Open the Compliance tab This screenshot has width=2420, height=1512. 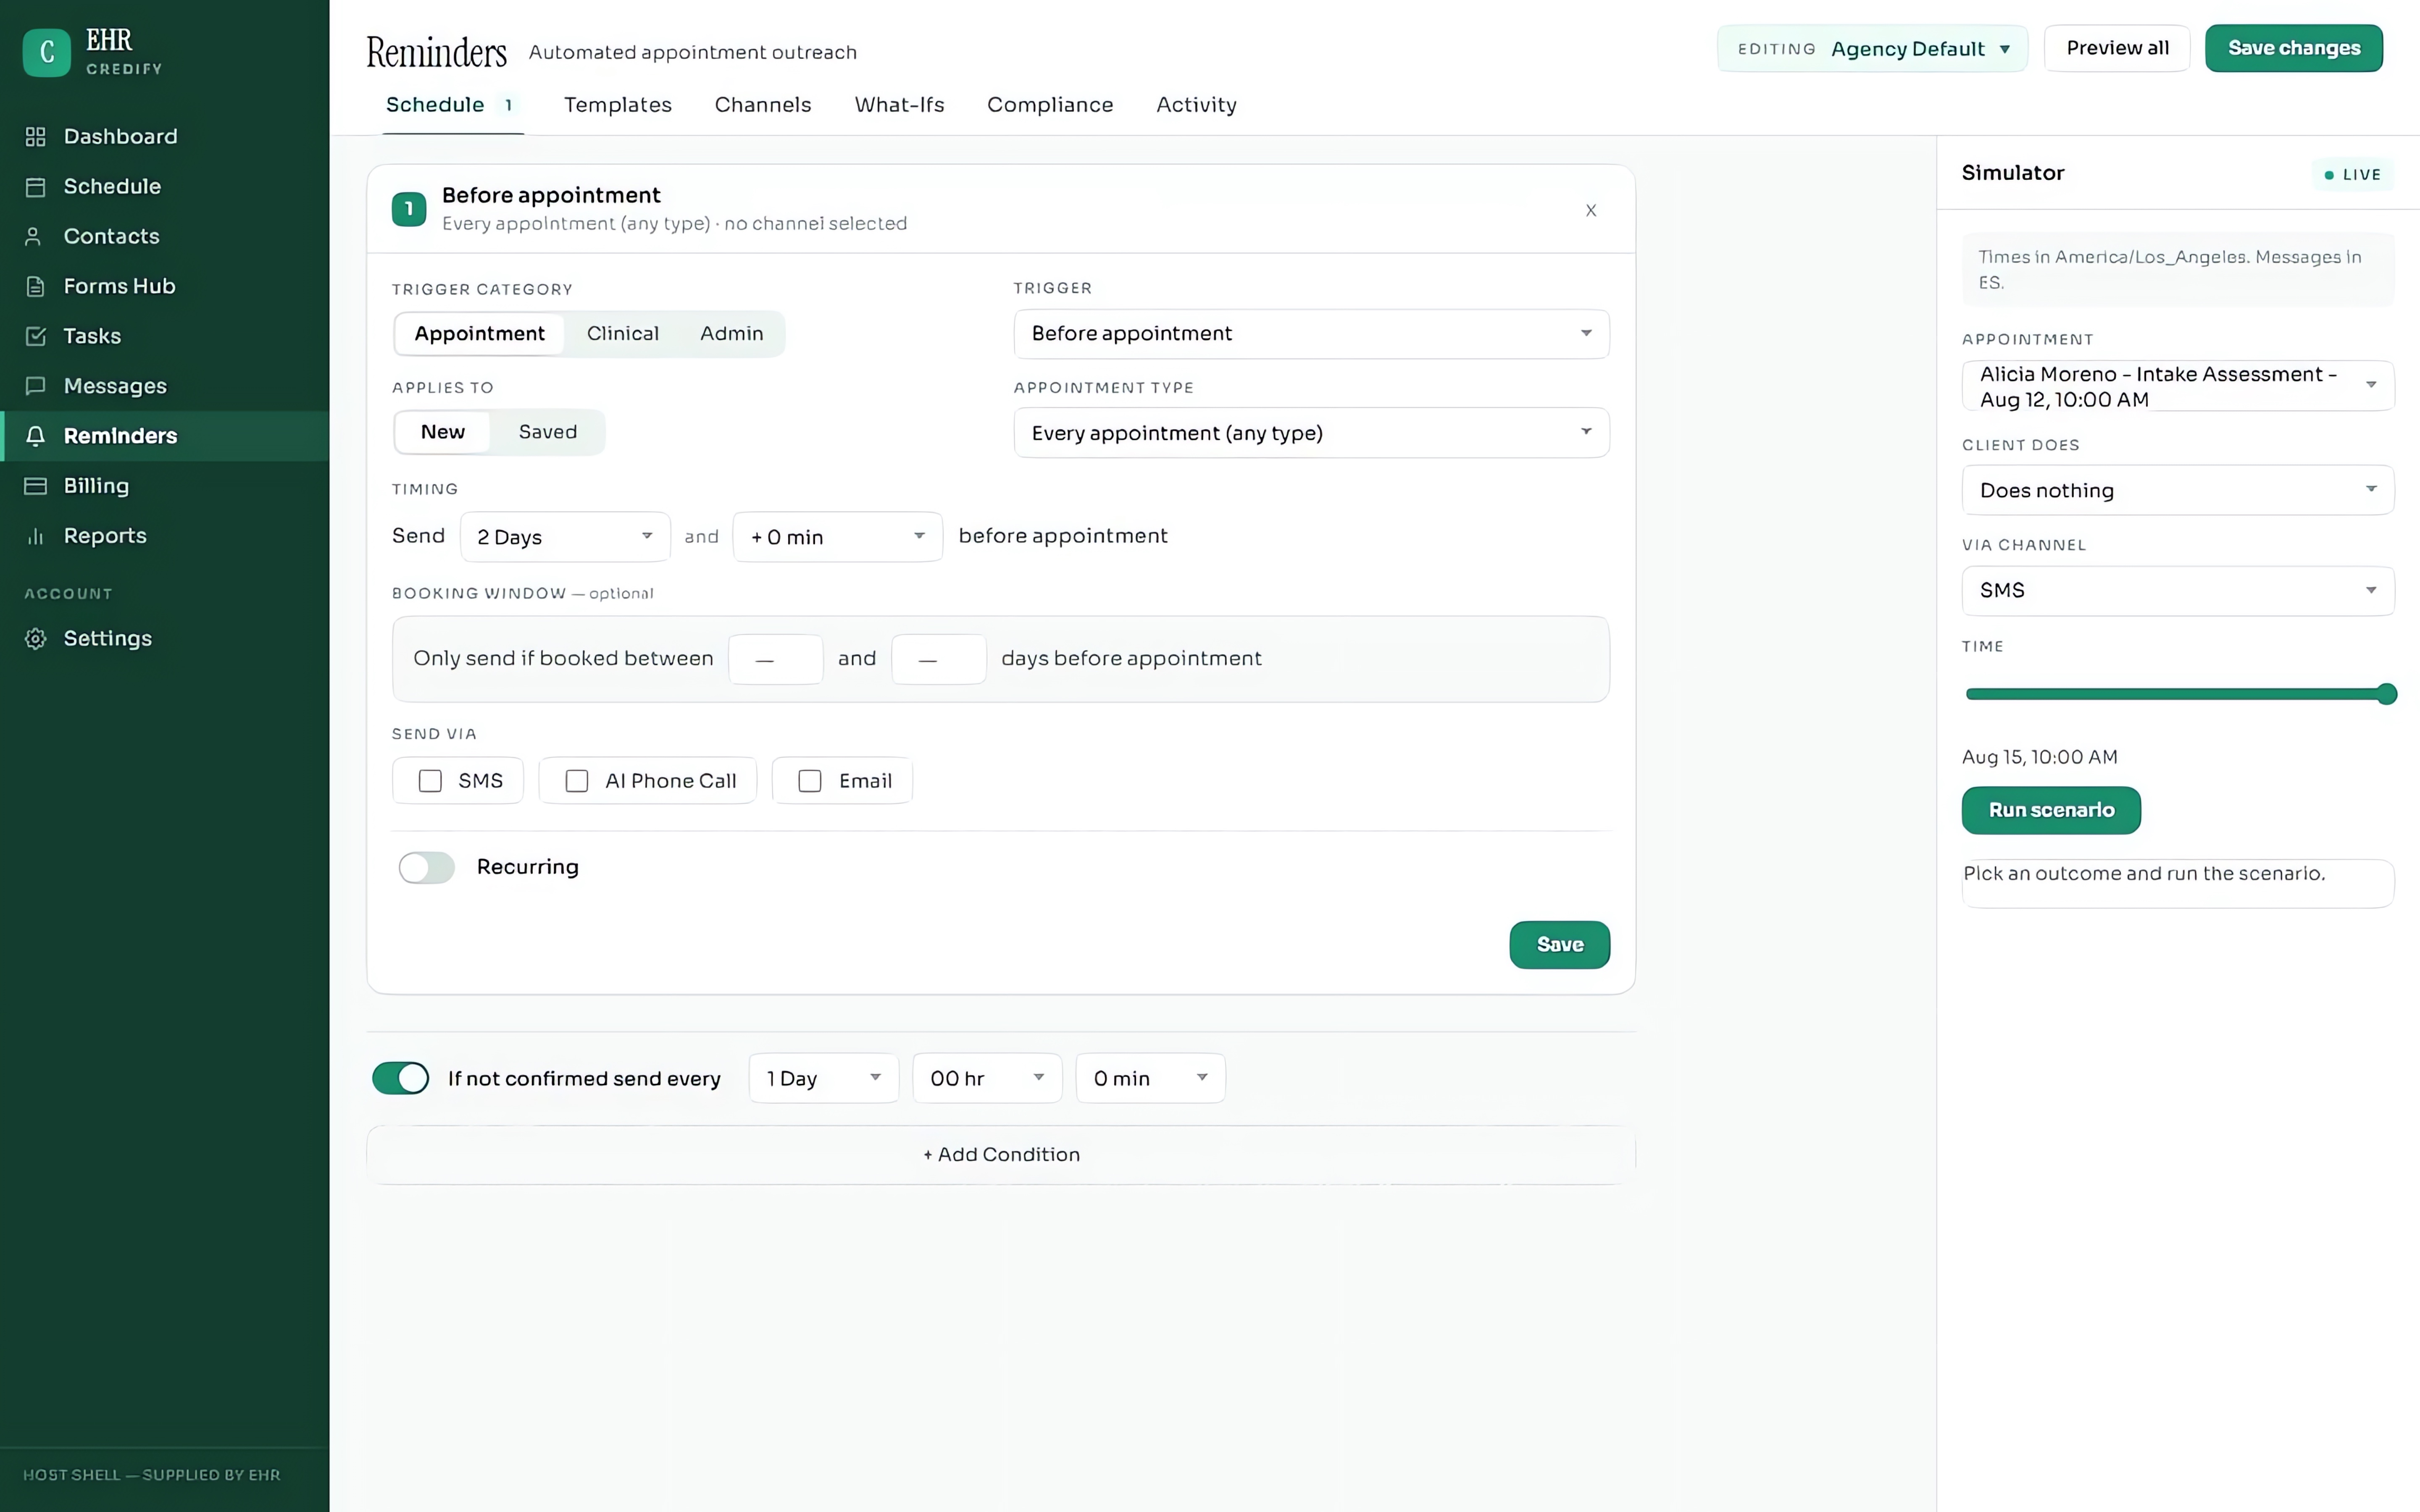[x=1050, y=105]
